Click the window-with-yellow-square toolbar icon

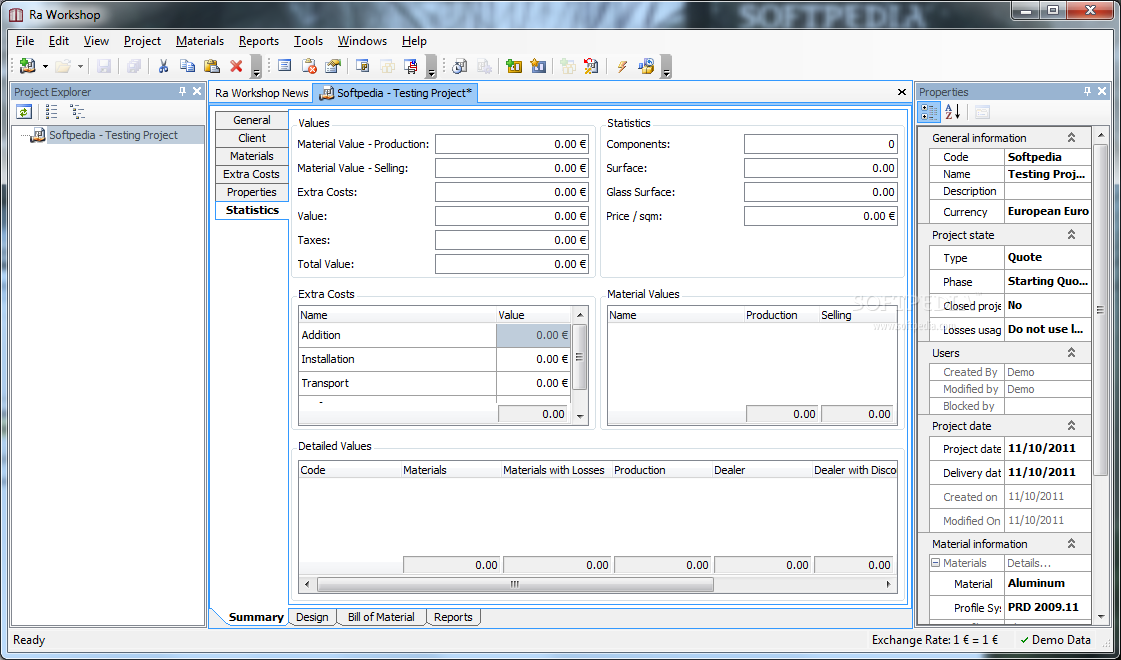coord(362,67)
